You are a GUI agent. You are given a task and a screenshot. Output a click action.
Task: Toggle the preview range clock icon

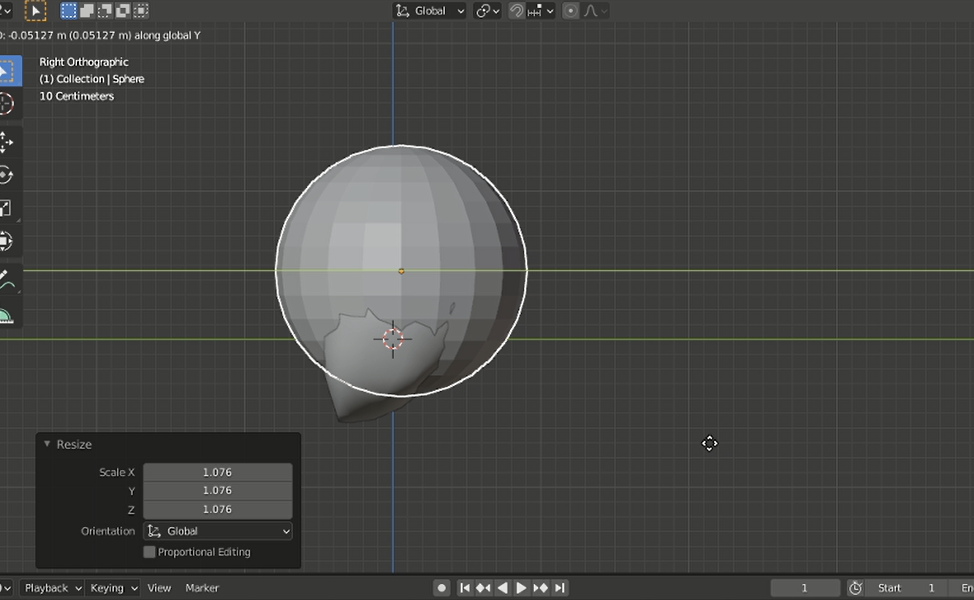point(855,588)
